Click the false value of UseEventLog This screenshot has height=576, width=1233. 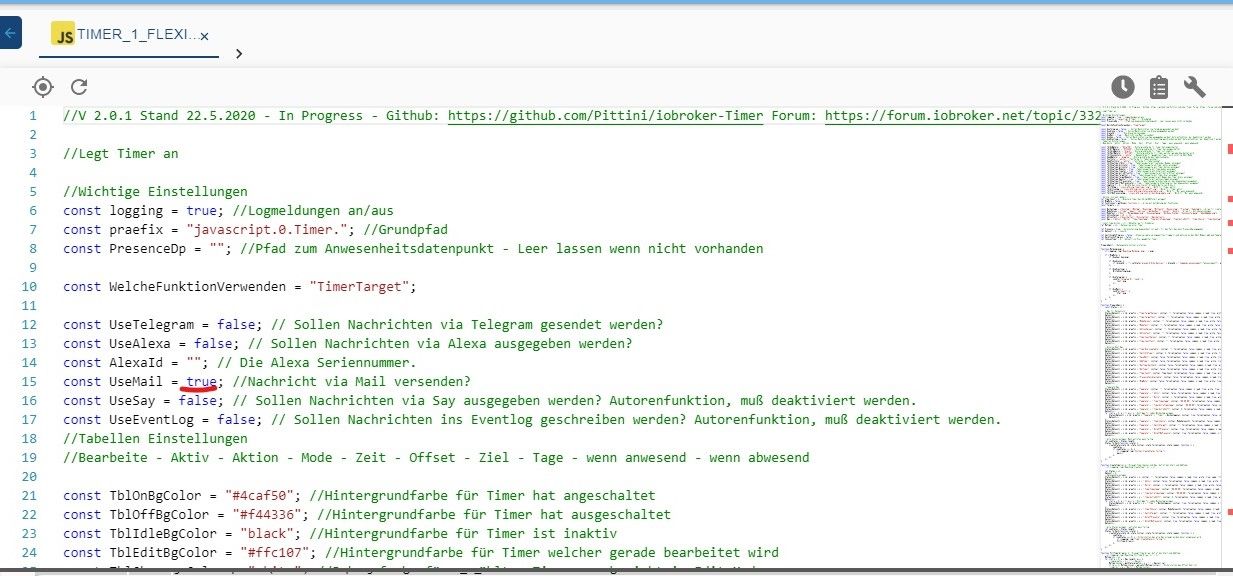[x=236, y=420]
